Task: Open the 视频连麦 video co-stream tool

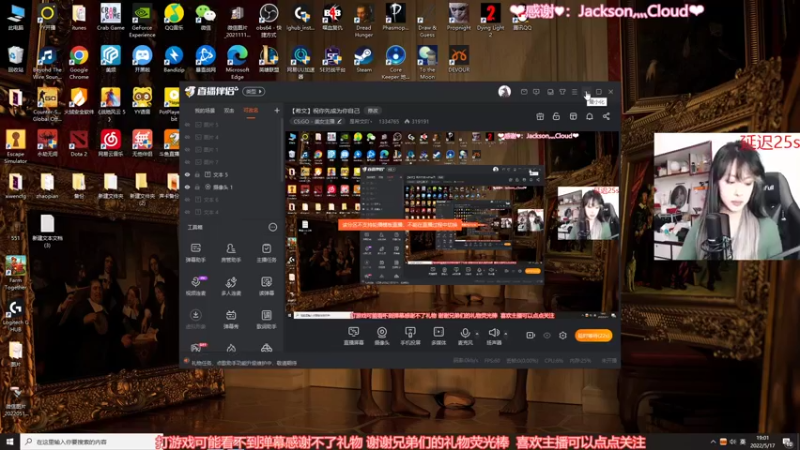Action: tap(195, 286)
